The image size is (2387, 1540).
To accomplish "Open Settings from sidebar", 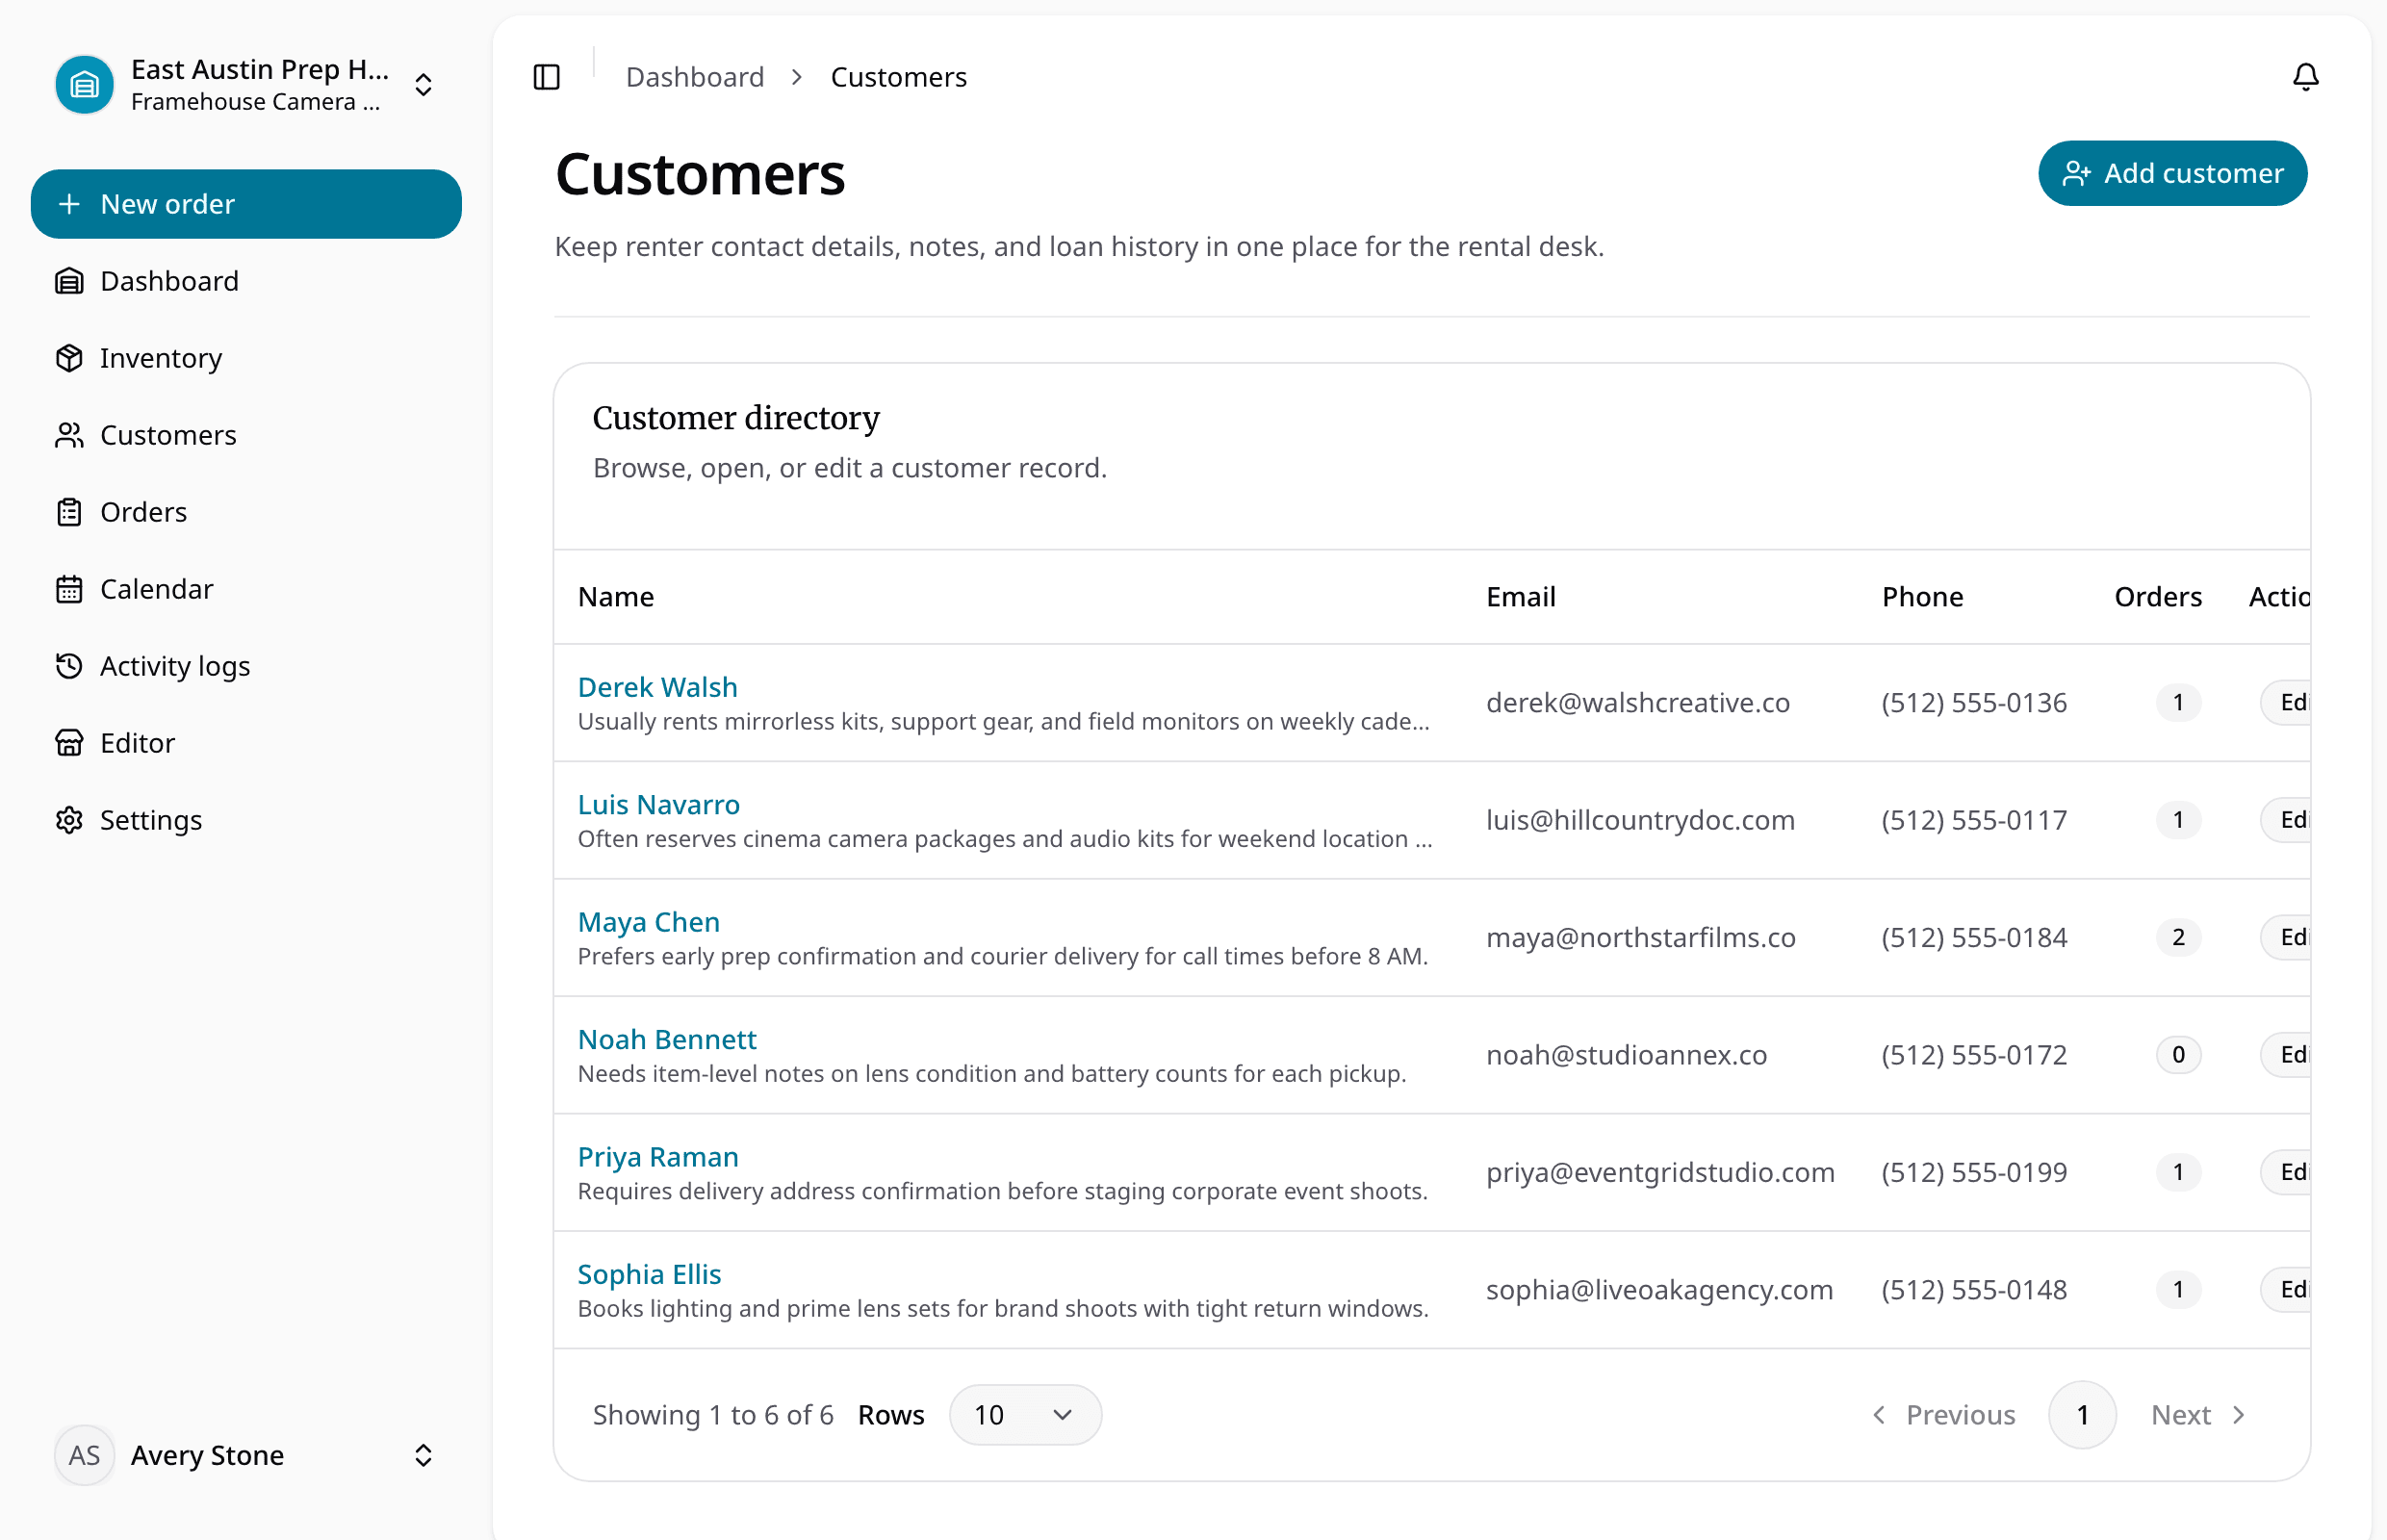I will [x=246, y=820].
